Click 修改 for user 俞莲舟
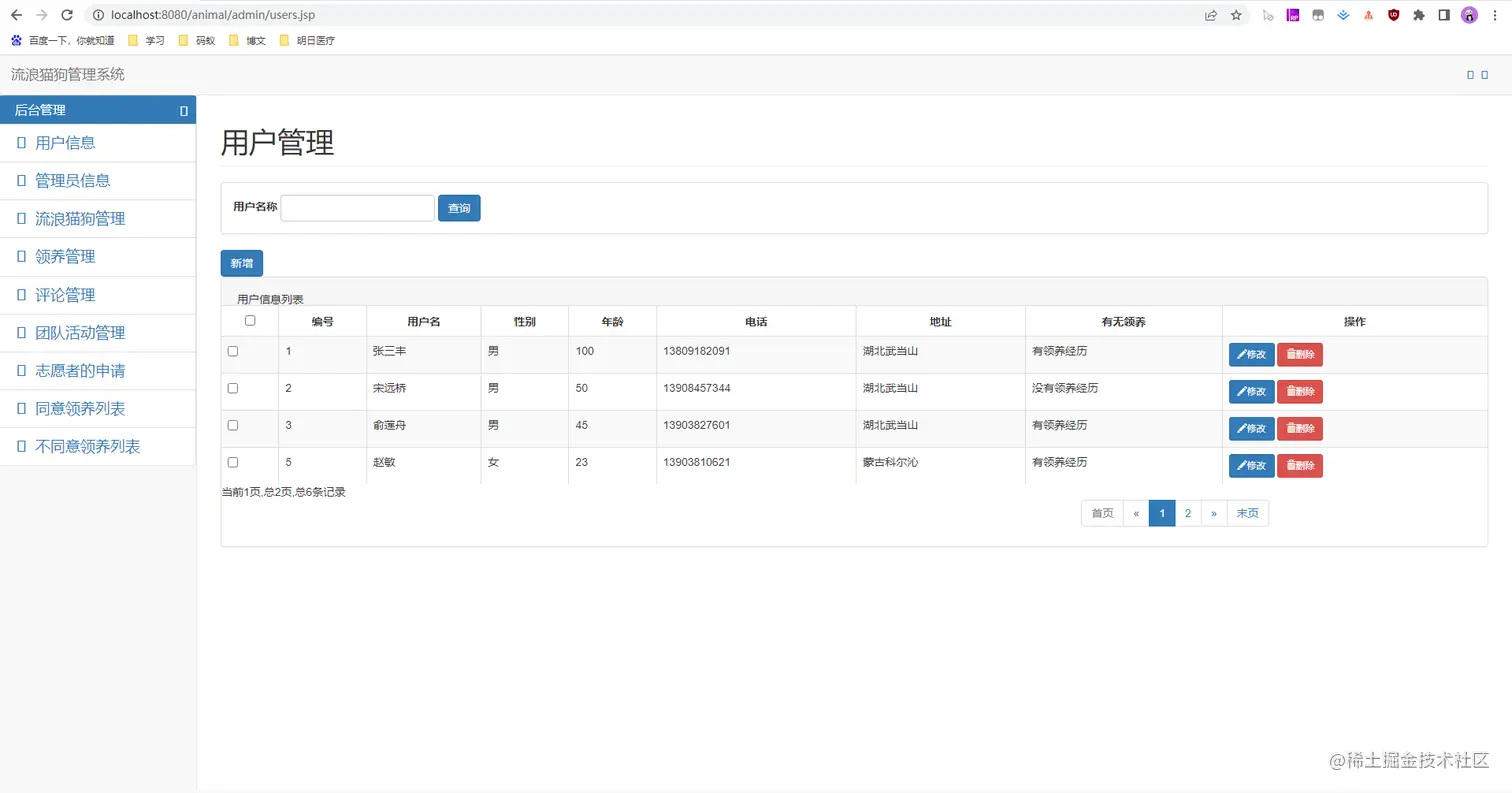 click(1252, 429)
